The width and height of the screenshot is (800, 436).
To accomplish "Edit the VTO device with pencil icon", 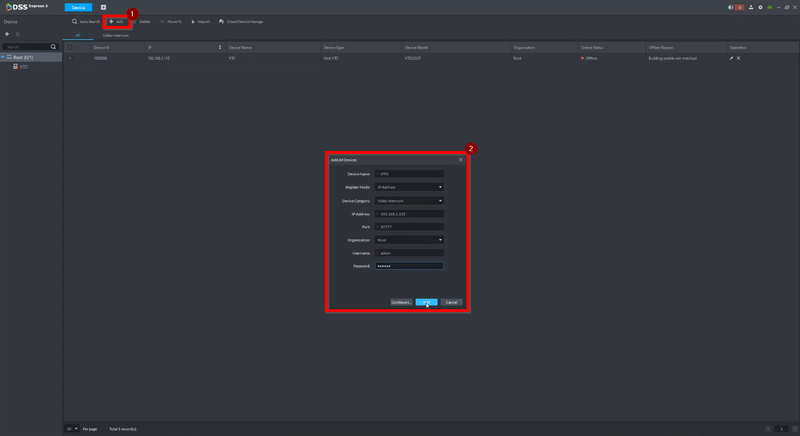I will (x=731, y=58).
